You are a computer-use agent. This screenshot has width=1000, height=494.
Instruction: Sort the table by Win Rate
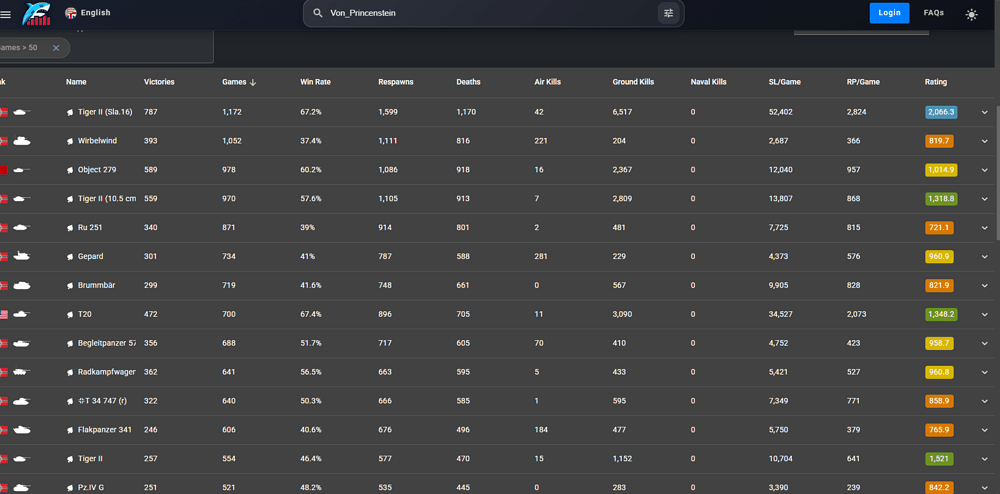pos(315,82)
